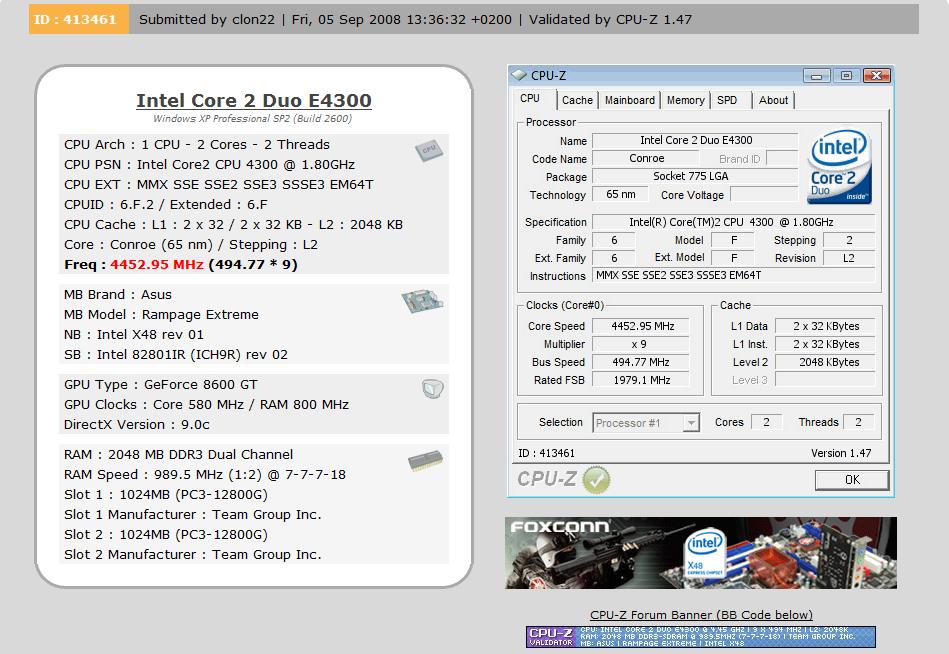Click the Name field showing Intel Core 2 Duo E4300
This screenshot has width=949, height=654.
pyautogui.click(x=695, y=140)
